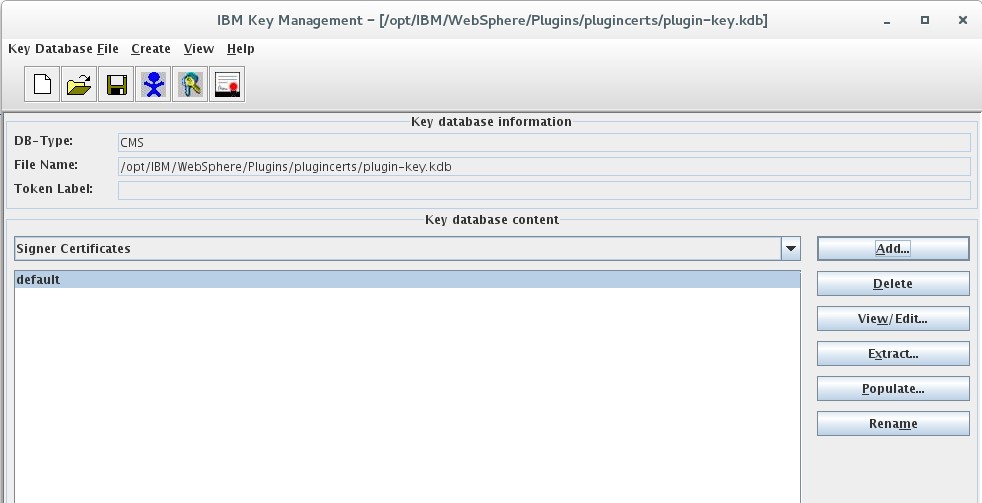Open the Help menu

[x=240, y=49]
